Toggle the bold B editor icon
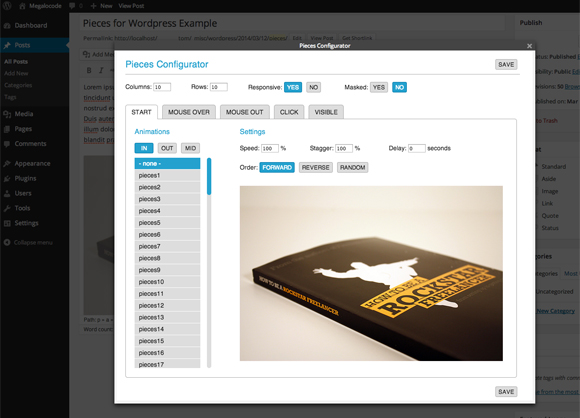This screenshot has width=580, height=418. click(89, 70)
